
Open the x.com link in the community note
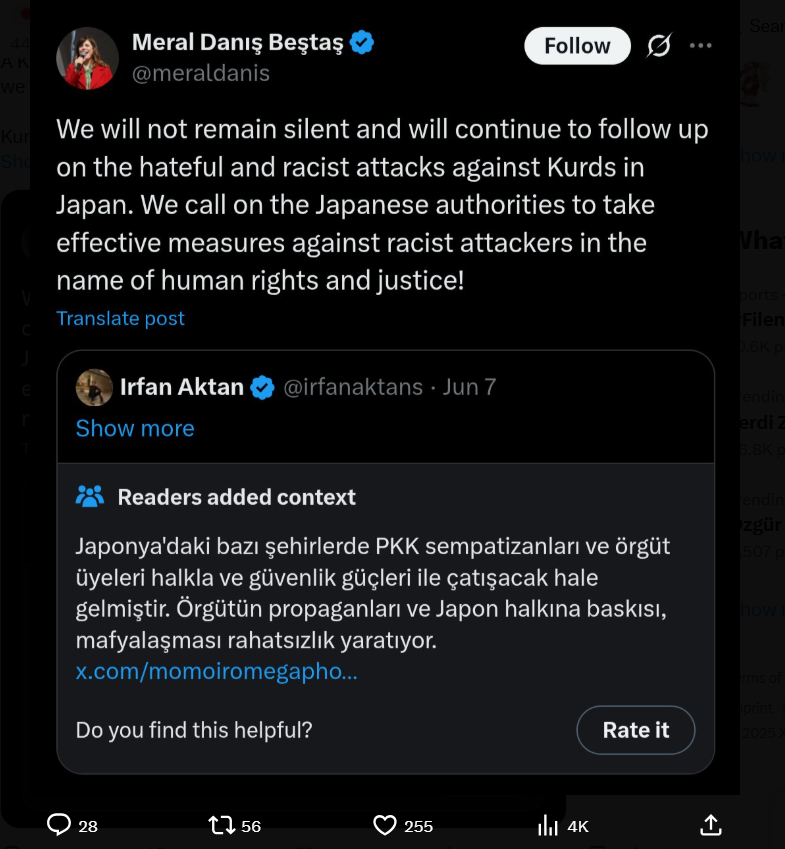(x=216, y=673)
